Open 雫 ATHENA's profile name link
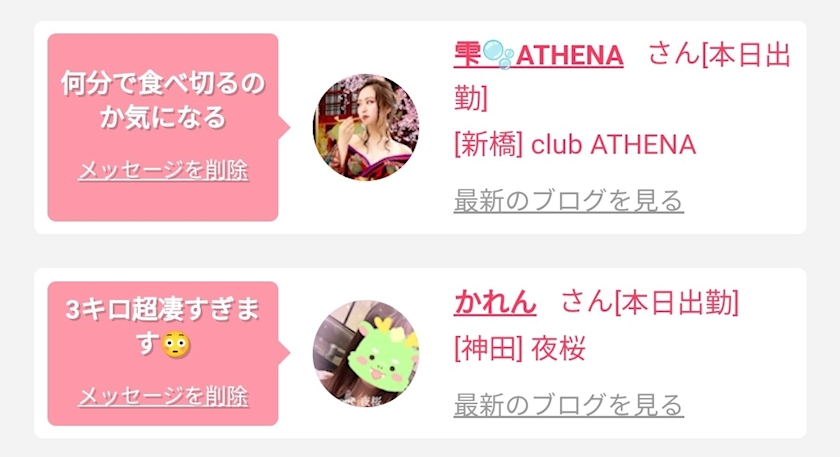 pos(538,56)
